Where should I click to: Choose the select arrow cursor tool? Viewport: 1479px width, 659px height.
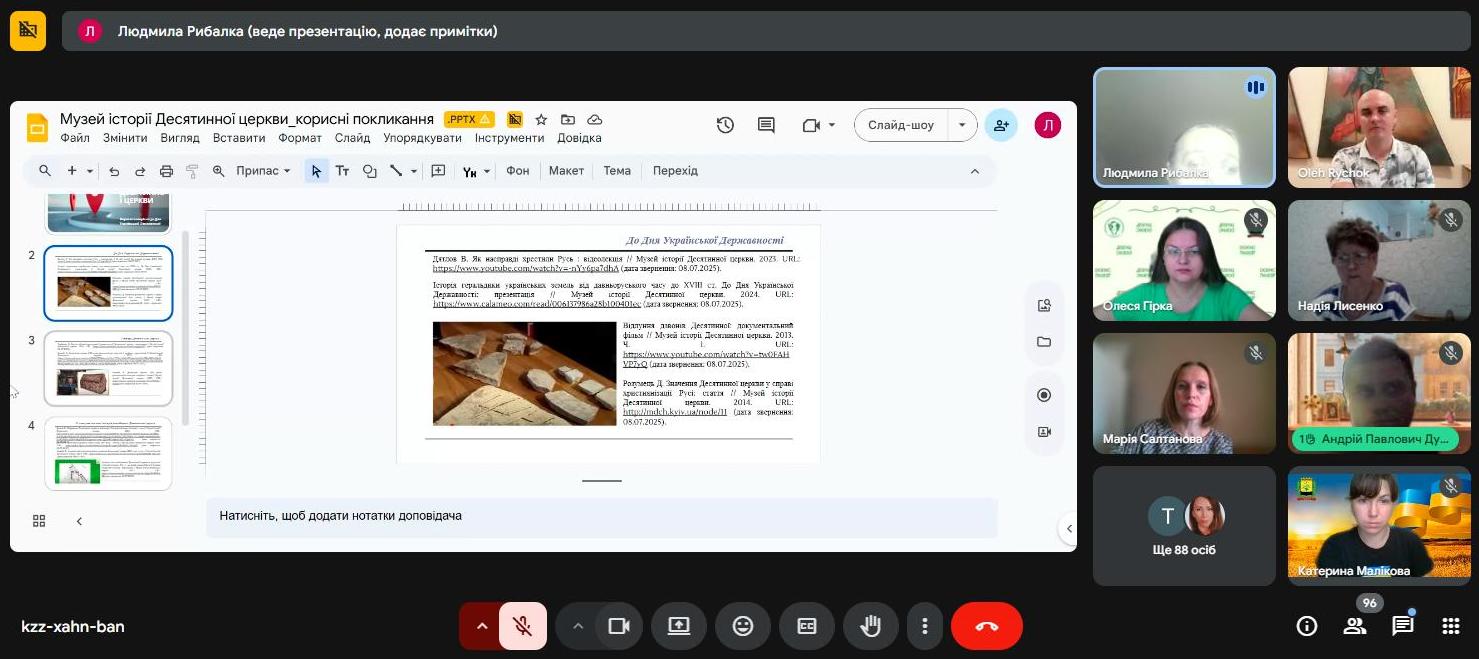click(x=316, y=171)
